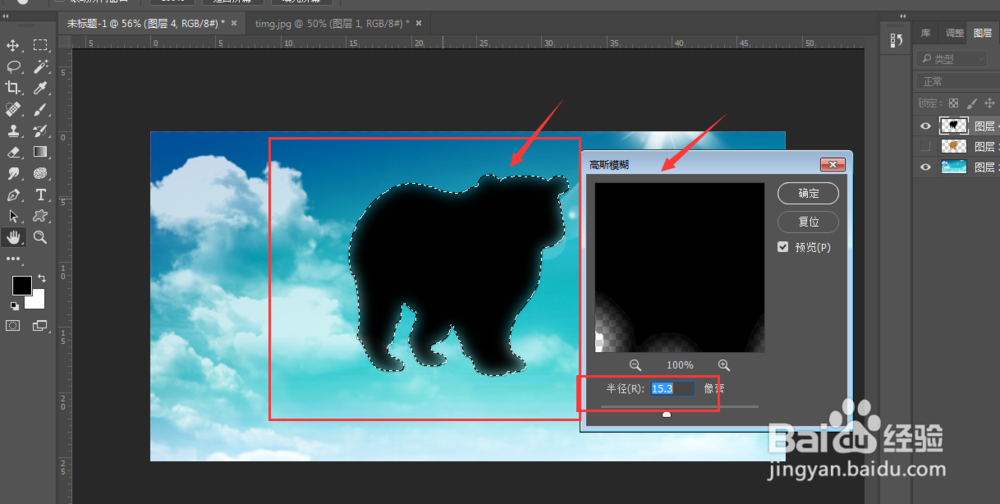
Task: Click the radius slider handle
Action: [x=666, y=414]
